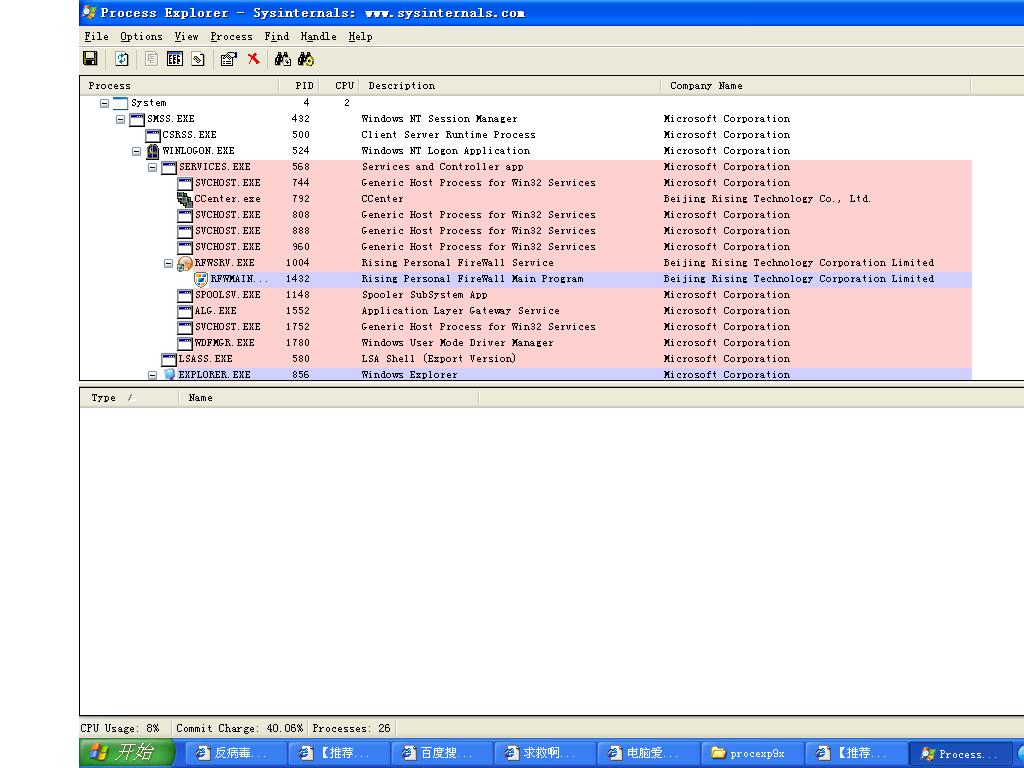1024x768 pixels.
Task: Click the Company Name column header
Action: (x=706, y=86)
